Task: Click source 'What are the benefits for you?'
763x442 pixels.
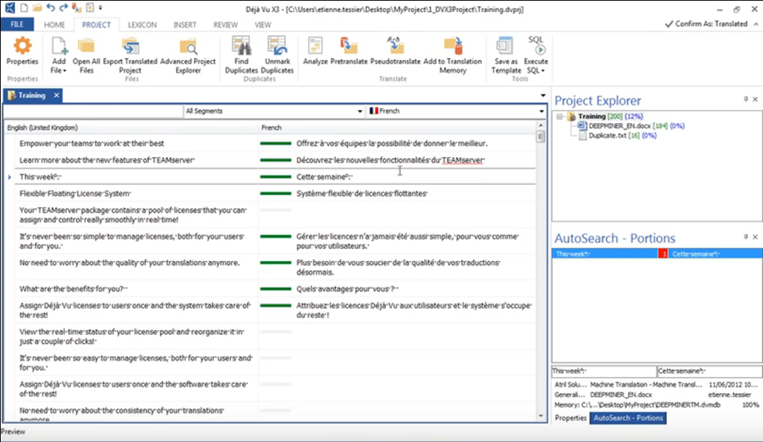Action: tap(73, 289)
